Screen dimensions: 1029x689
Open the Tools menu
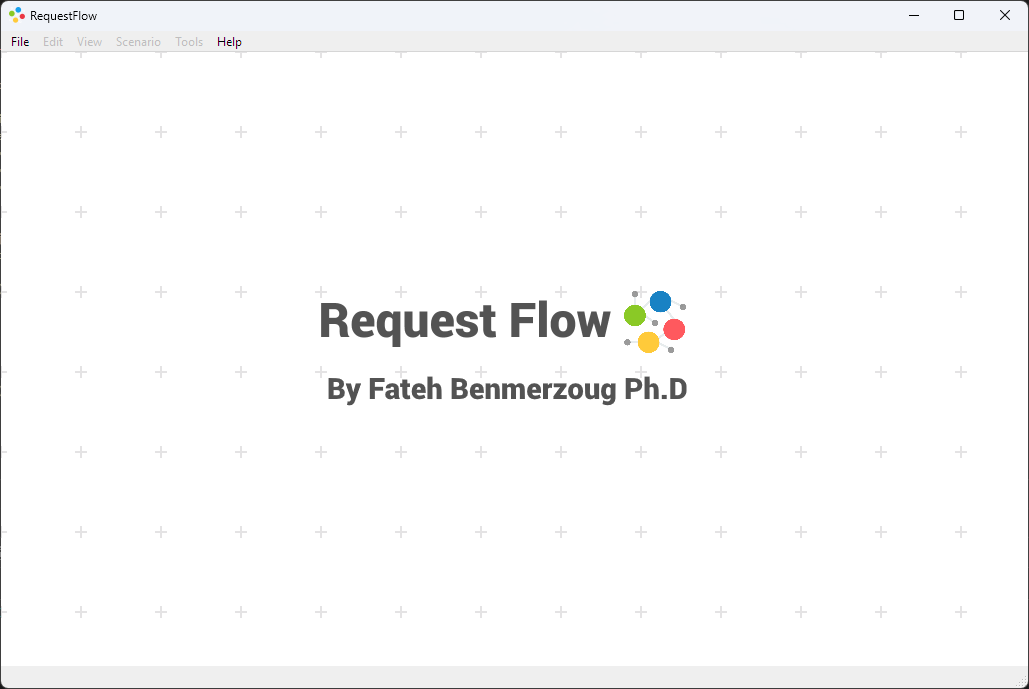pyautogui.click(x=189, y=42)
